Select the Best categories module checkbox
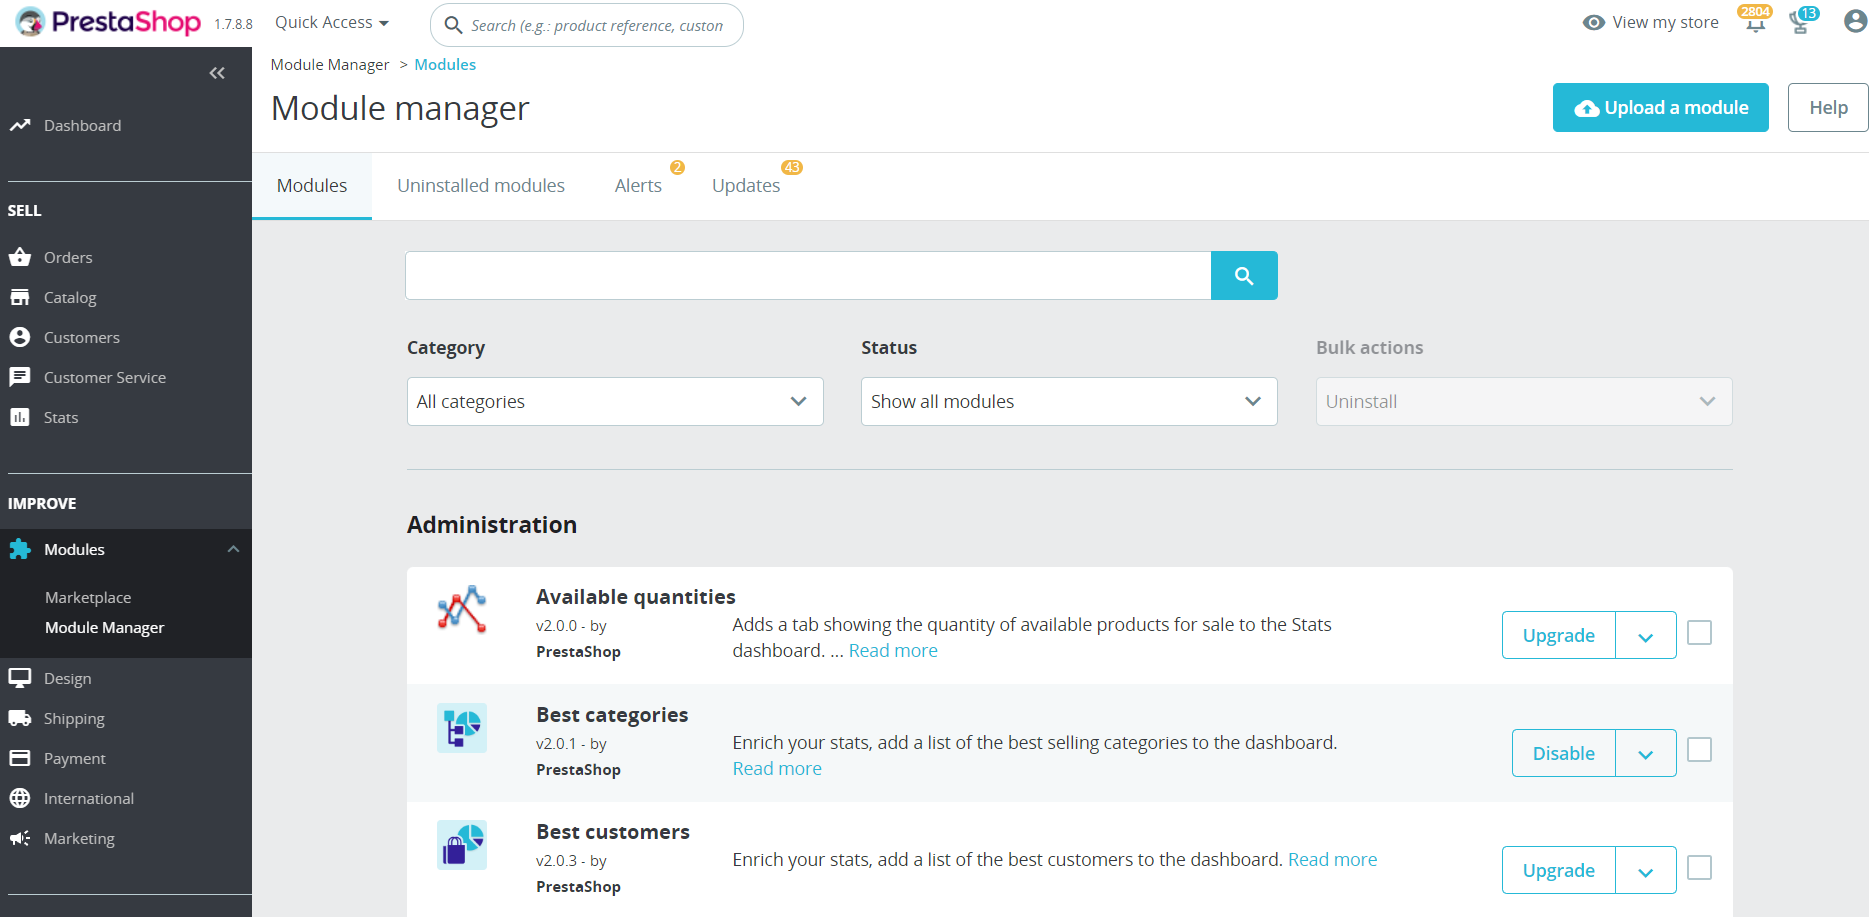This screenshot has height=917, width=1869. tap(1699, 750)
